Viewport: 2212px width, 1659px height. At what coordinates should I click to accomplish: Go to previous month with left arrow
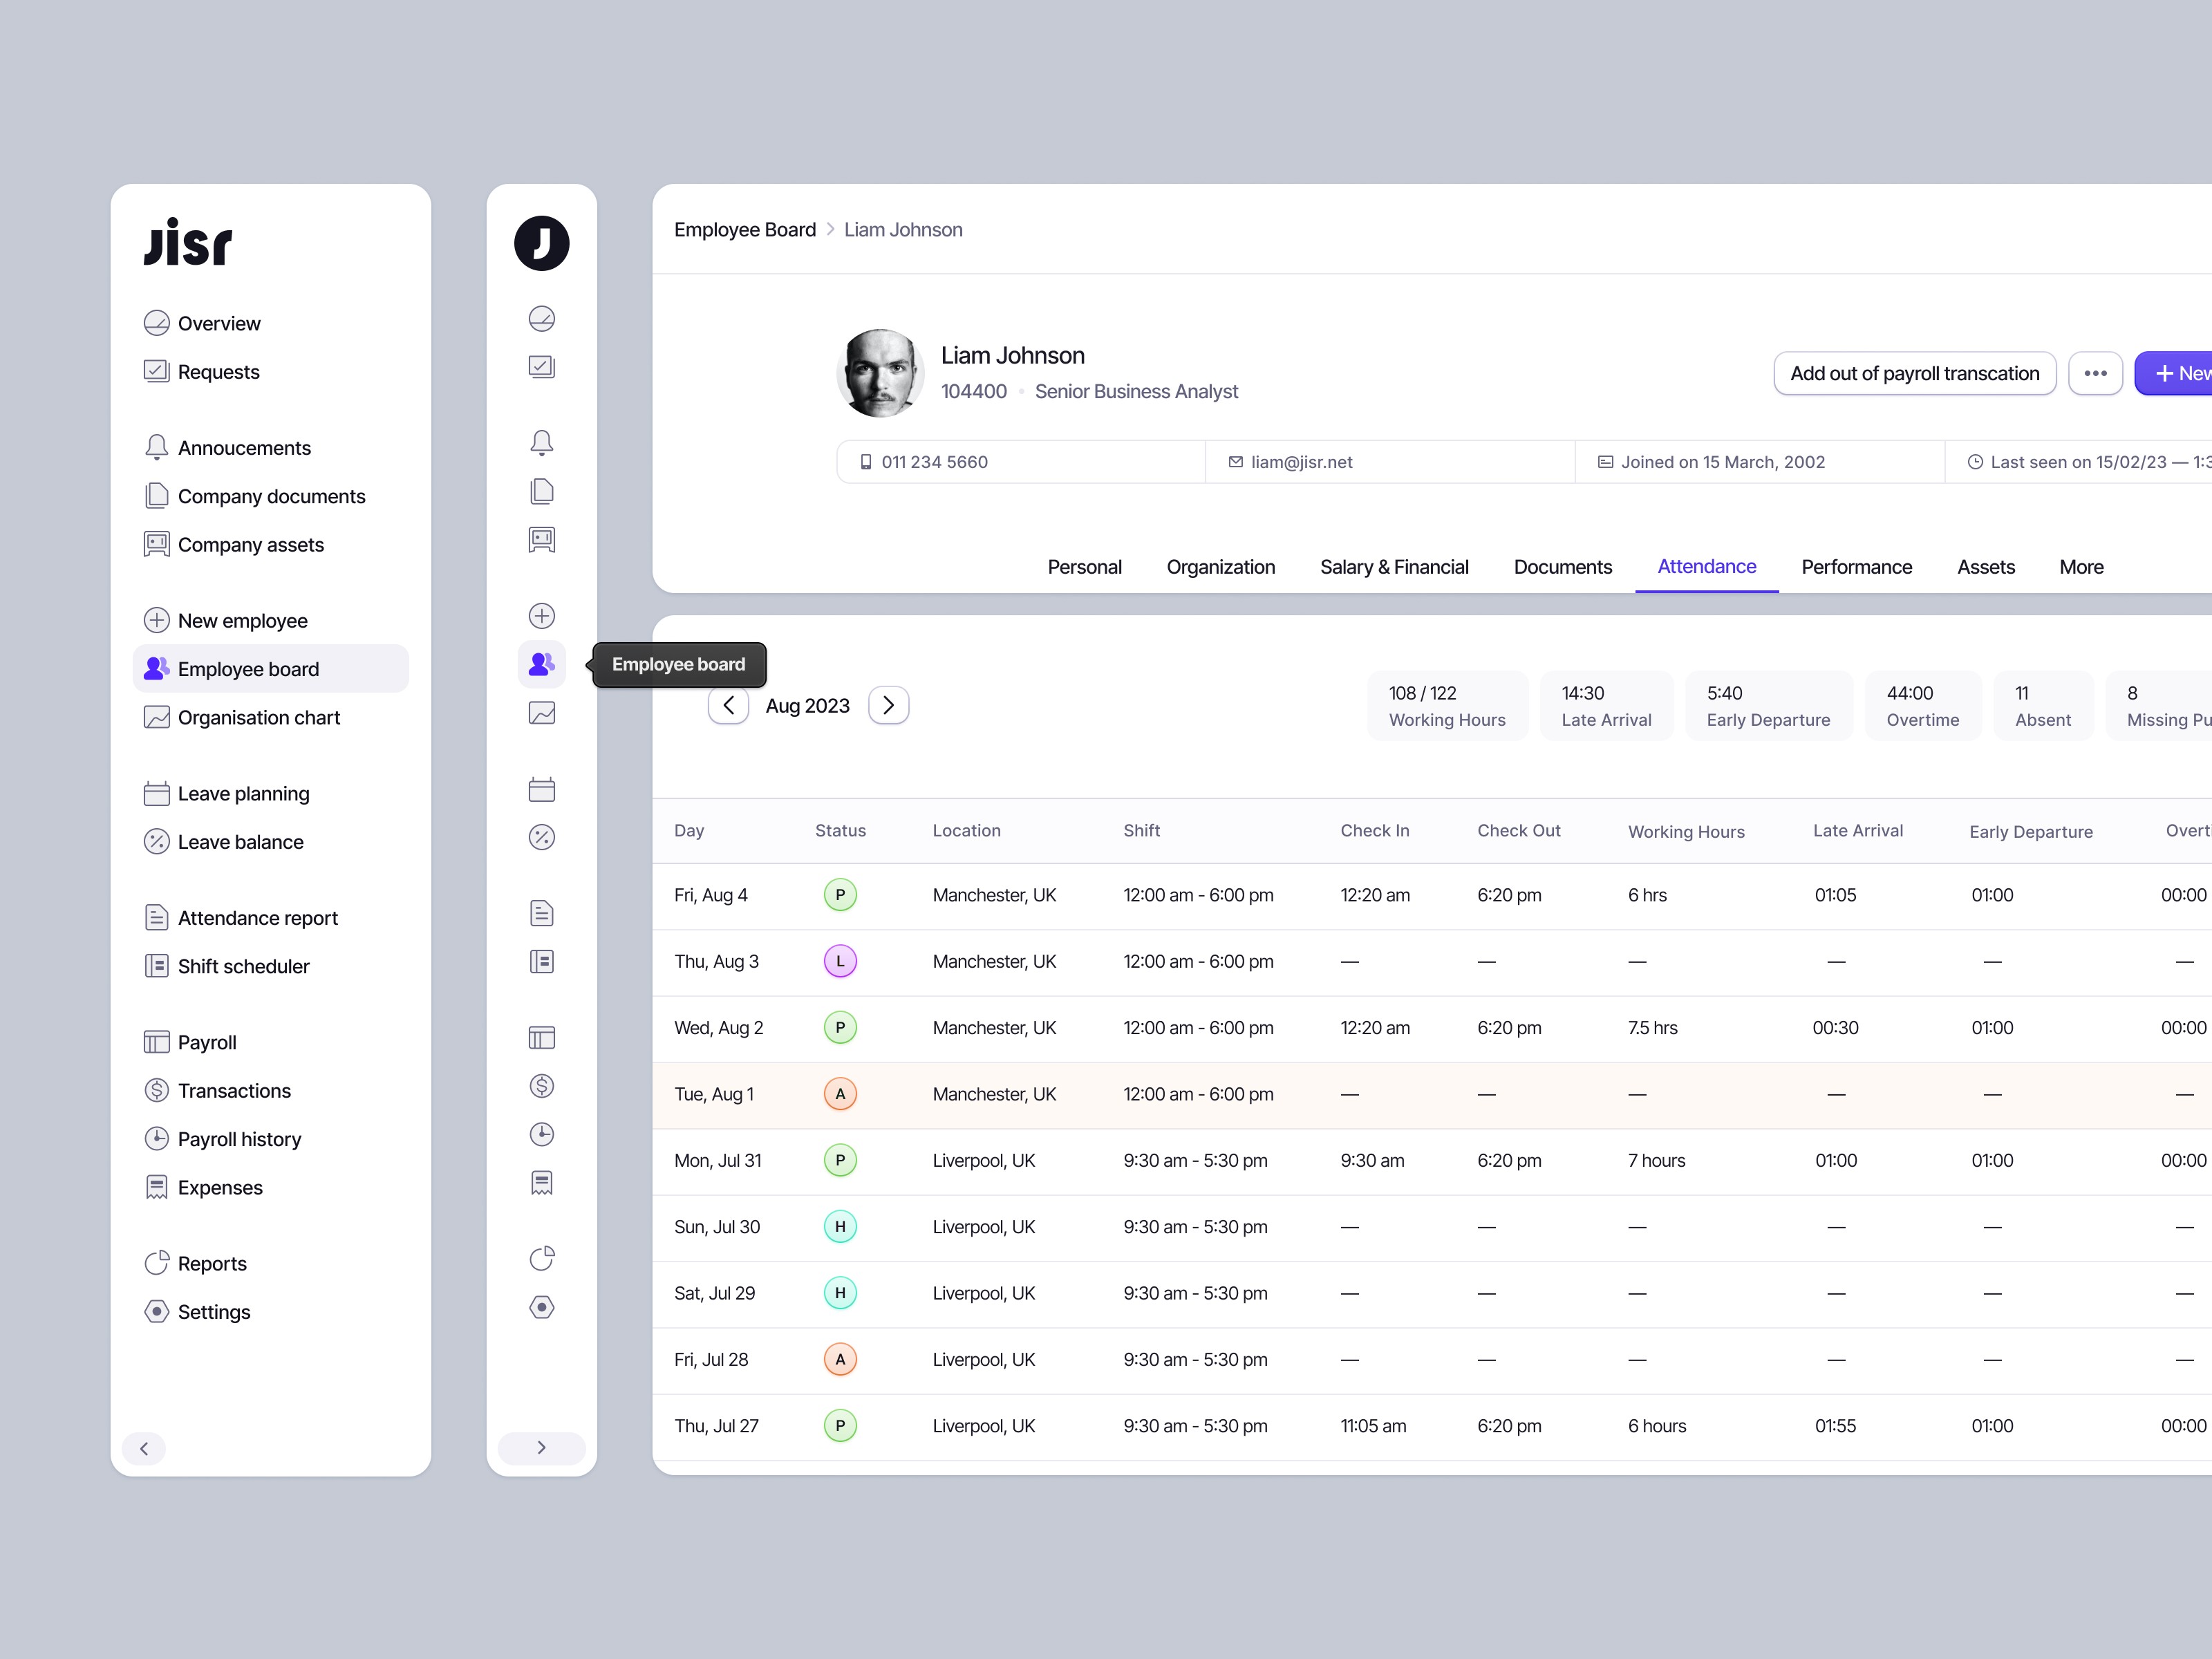tap(728, 705)
